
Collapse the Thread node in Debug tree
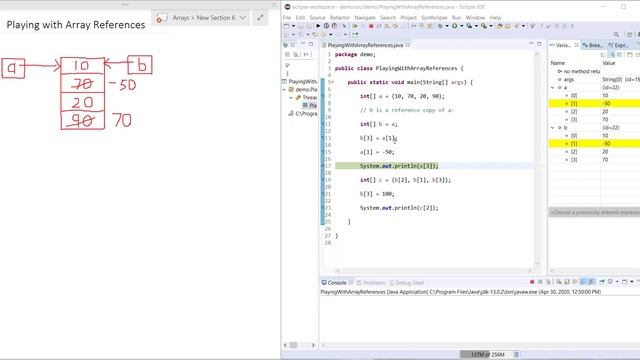point(291,98)
